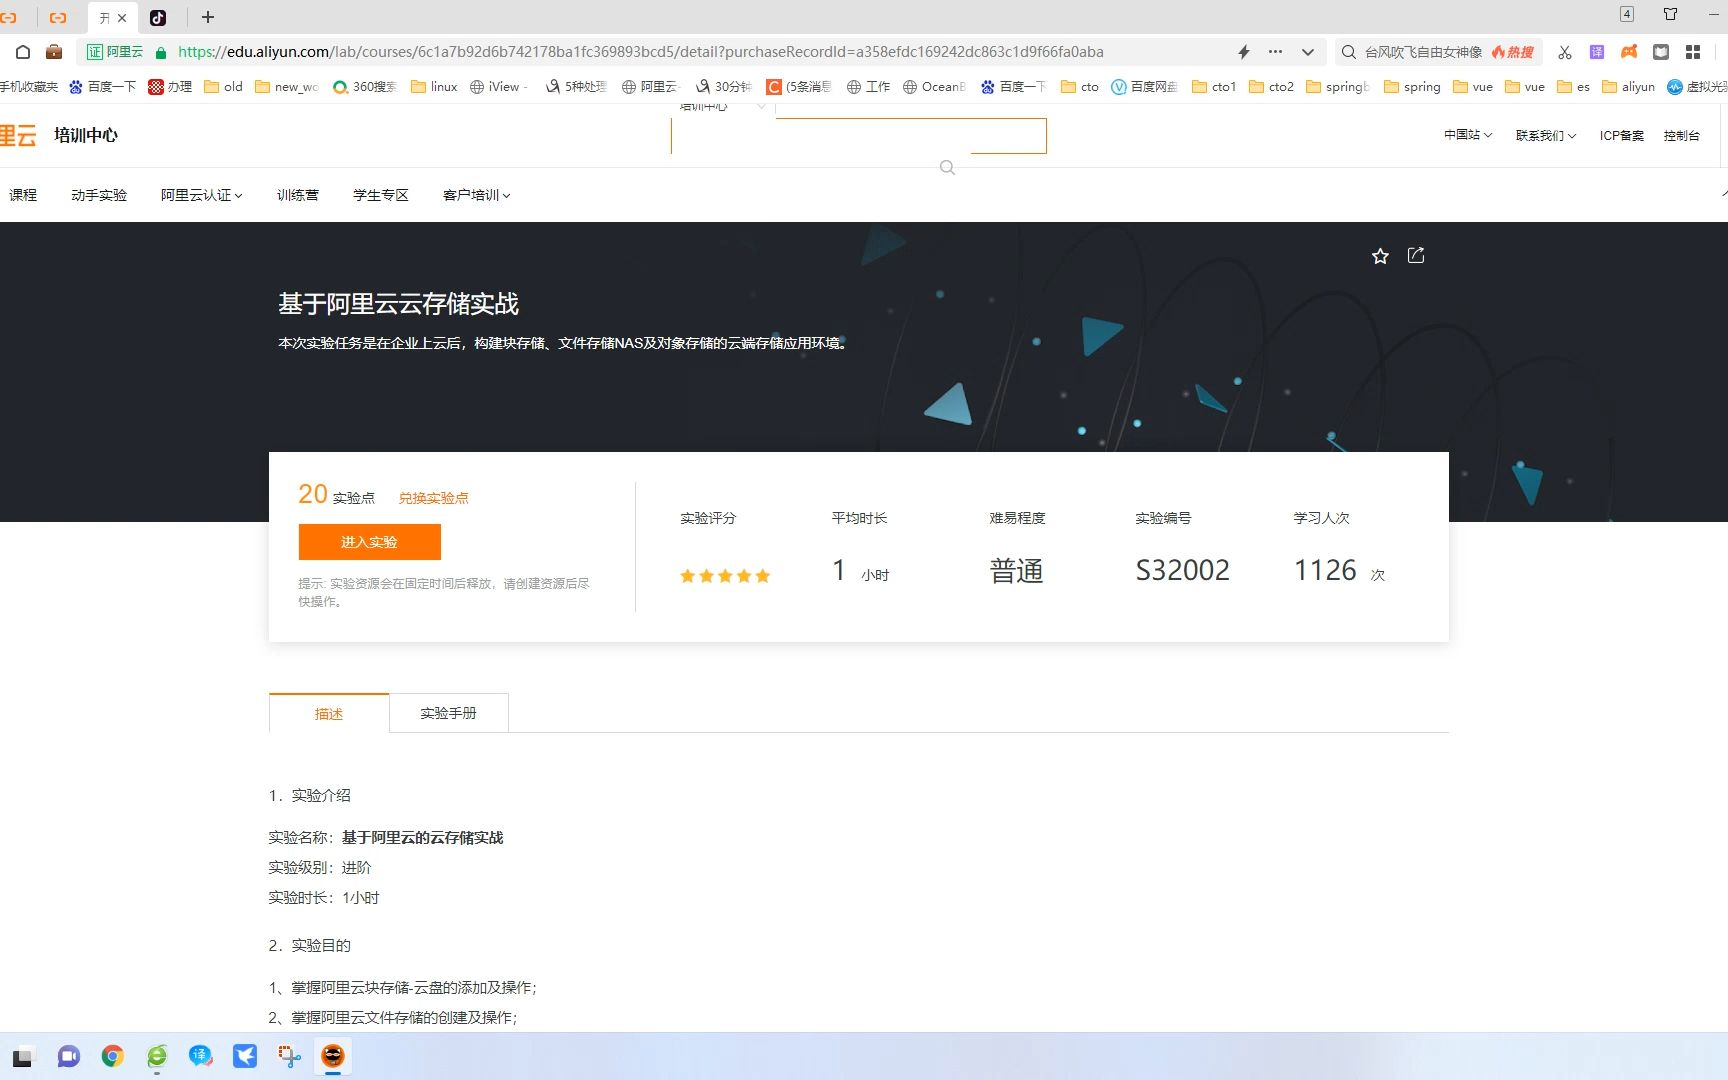This screenshot has width=1728, height=1080.
Task: Open the tab counter icon showing 4
Action: pyautogui.click(x=1627, y=14)
